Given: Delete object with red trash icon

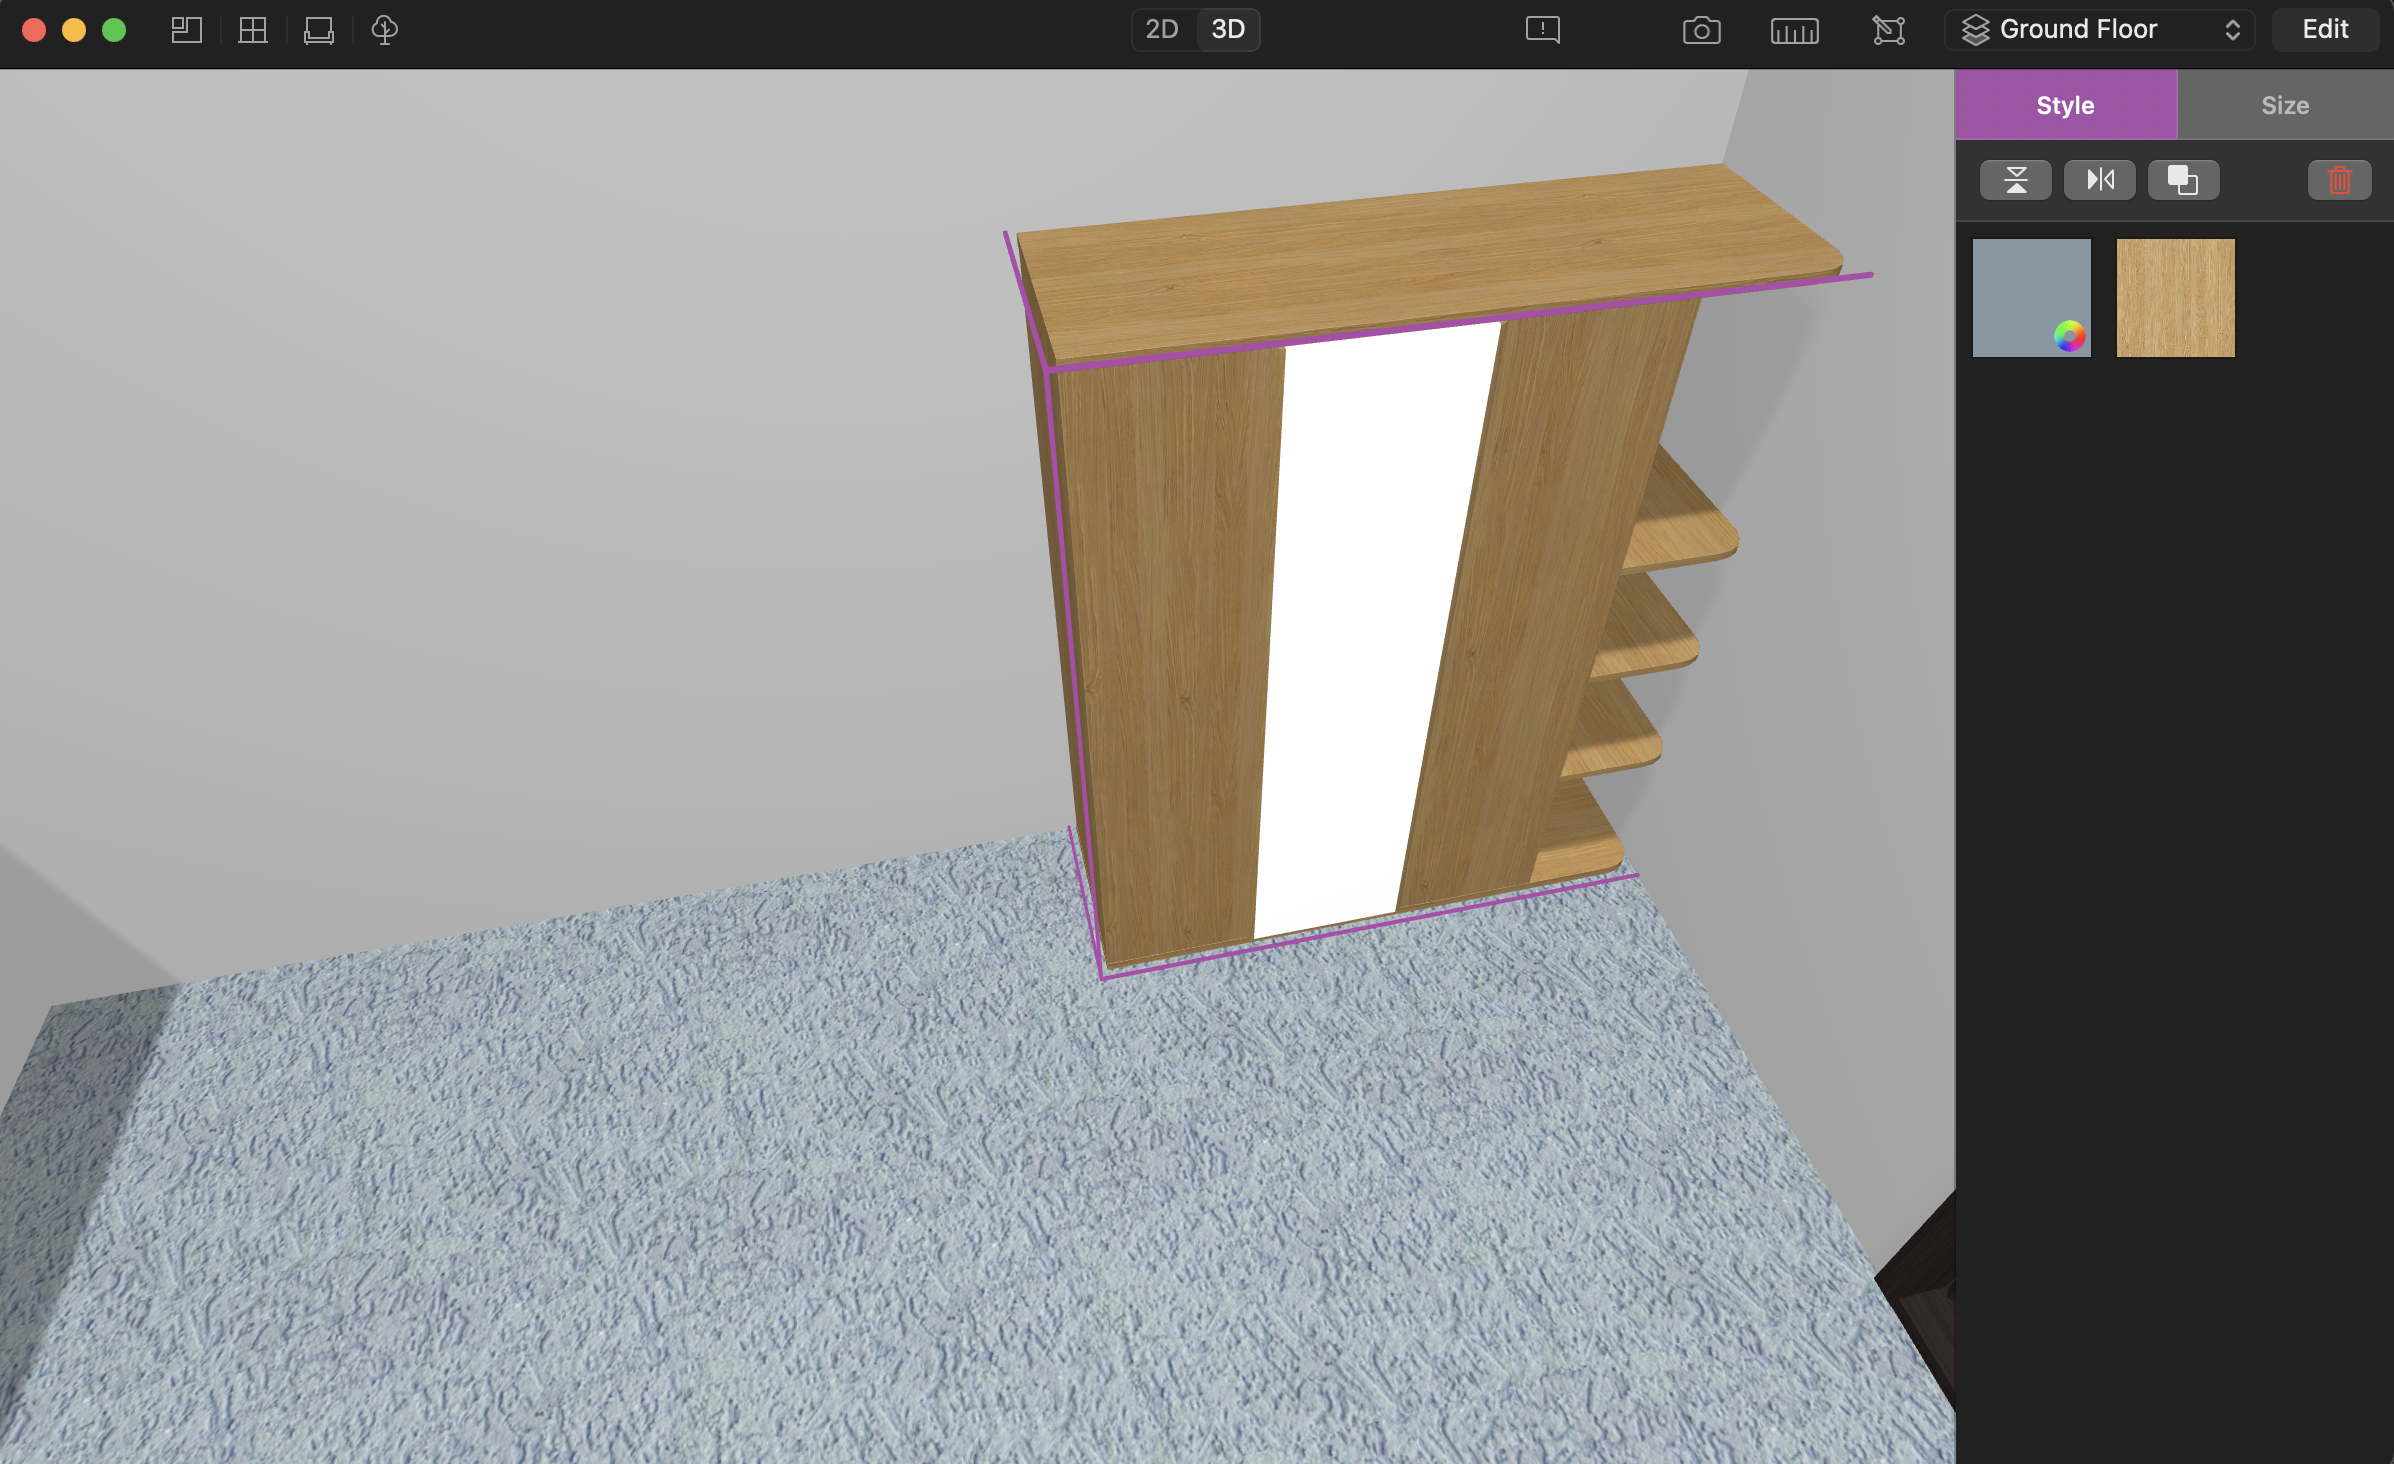Looking at the screenshot, I should pyautogui.click(x=2339, y=180).
